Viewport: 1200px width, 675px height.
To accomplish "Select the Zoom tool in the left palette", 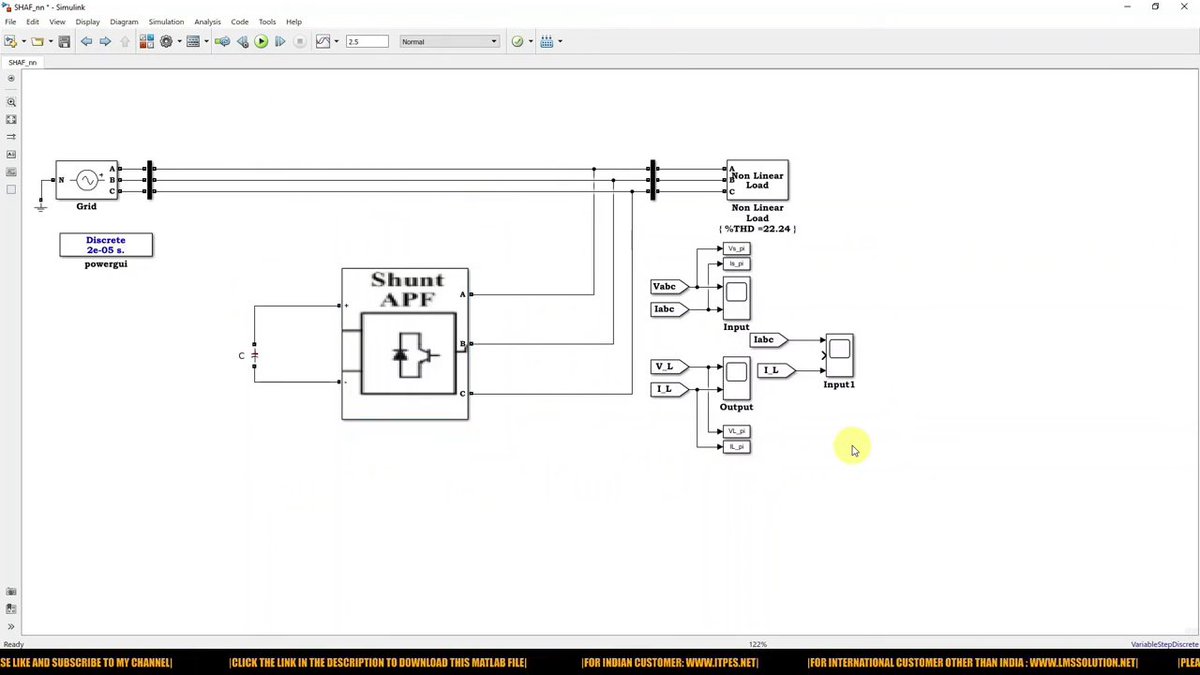I will click(x=11, y=101).
